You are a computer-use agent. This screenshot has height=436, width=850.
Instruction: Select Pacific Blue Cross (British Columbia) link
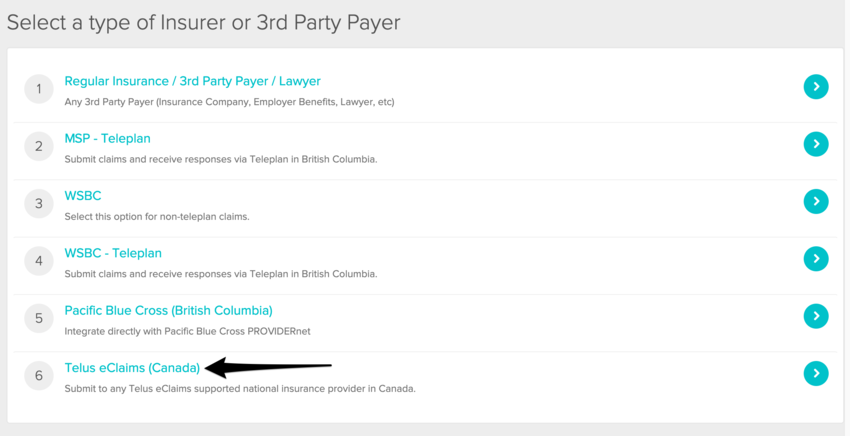(168, 310)
